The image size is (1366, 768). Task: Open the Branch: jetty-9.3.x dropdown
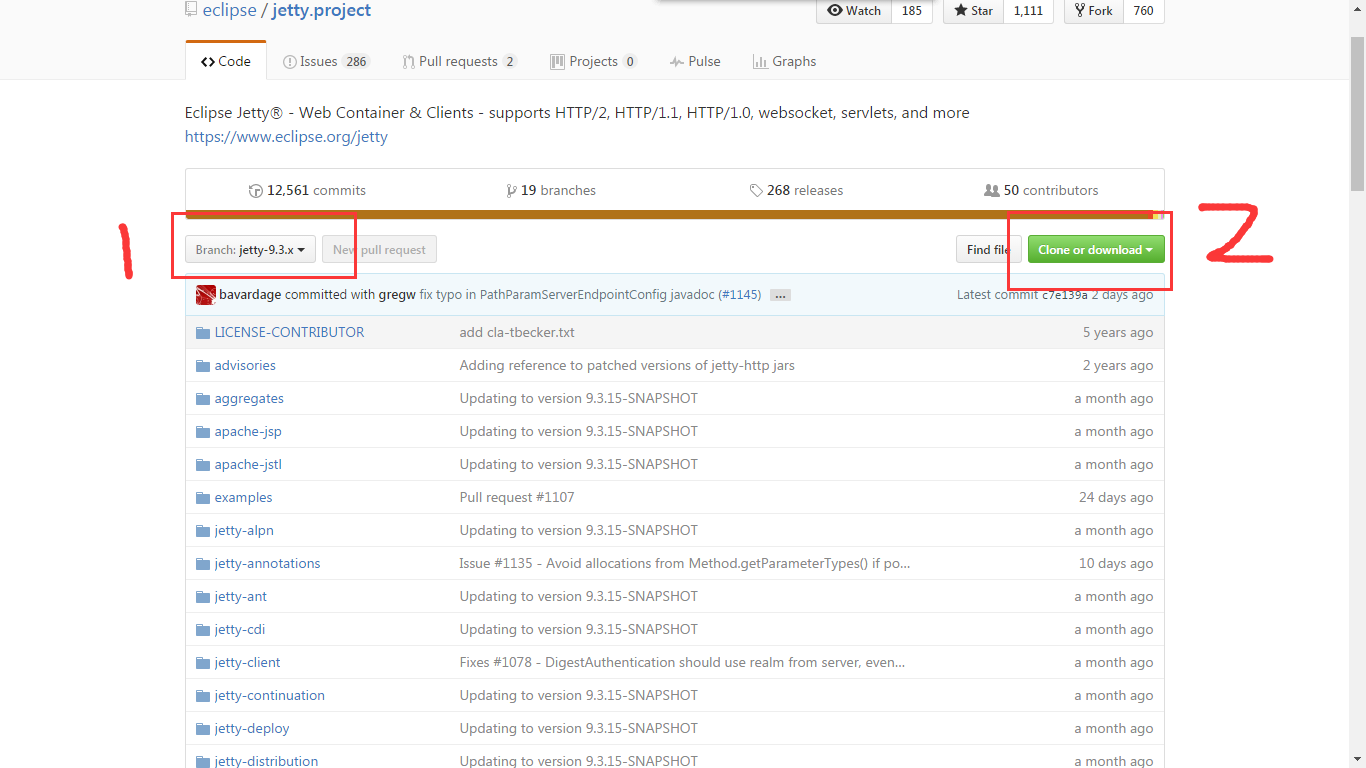(x=250, y=250)
